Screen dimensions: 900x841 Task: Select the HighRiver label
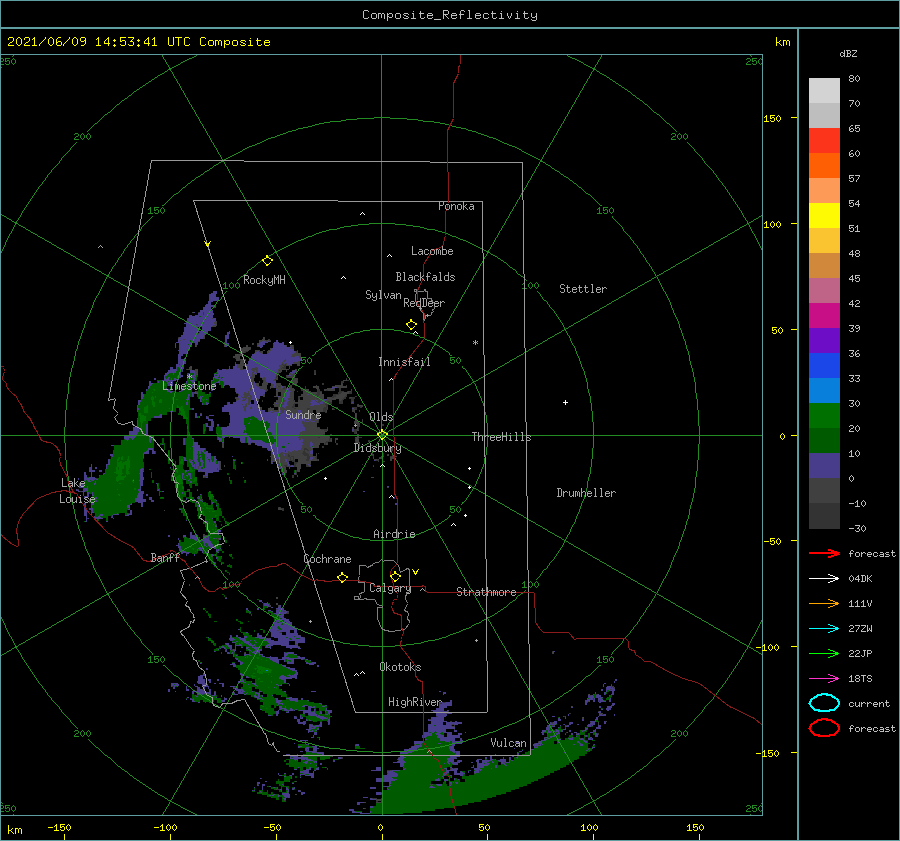click(415, 702)
